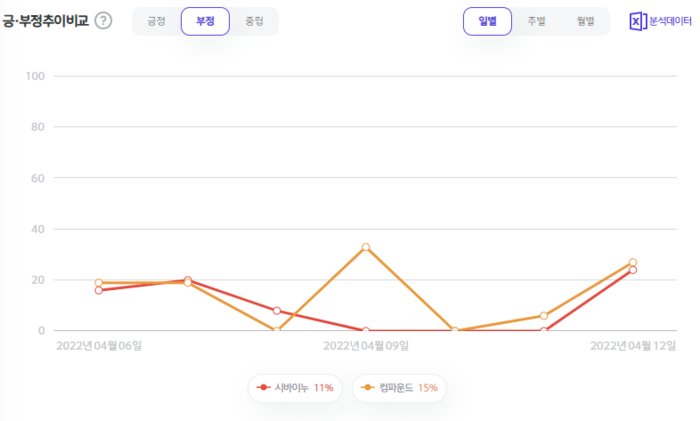The width and height of the screenshot is (700, 421).
Task: Click the red data point on April 8
Action: coord(277,311)
